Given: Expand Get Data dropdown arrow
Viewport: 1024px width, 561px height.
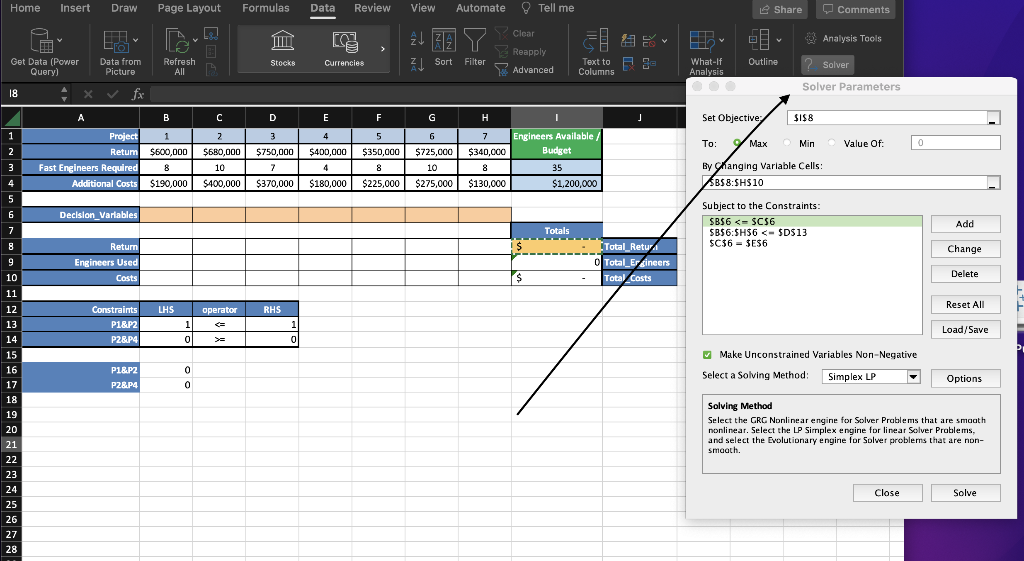Looking at the screenshot, I should coord(60,40).
